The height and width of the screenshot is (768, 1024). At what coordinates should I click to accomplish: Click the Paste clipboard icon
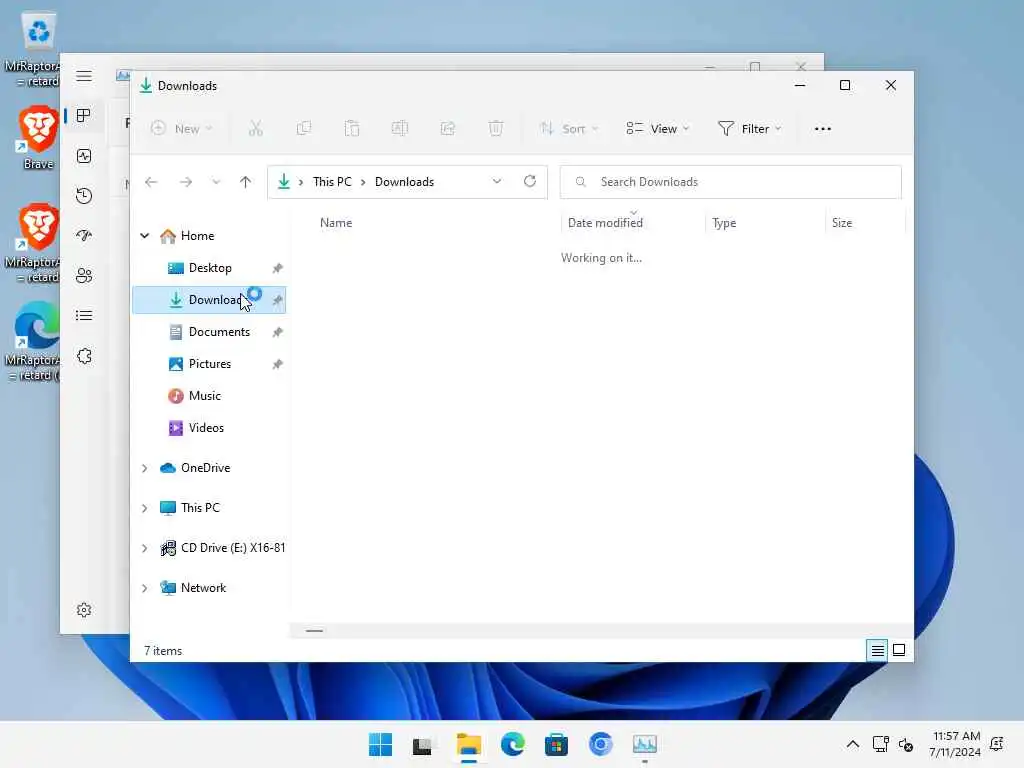352,129
